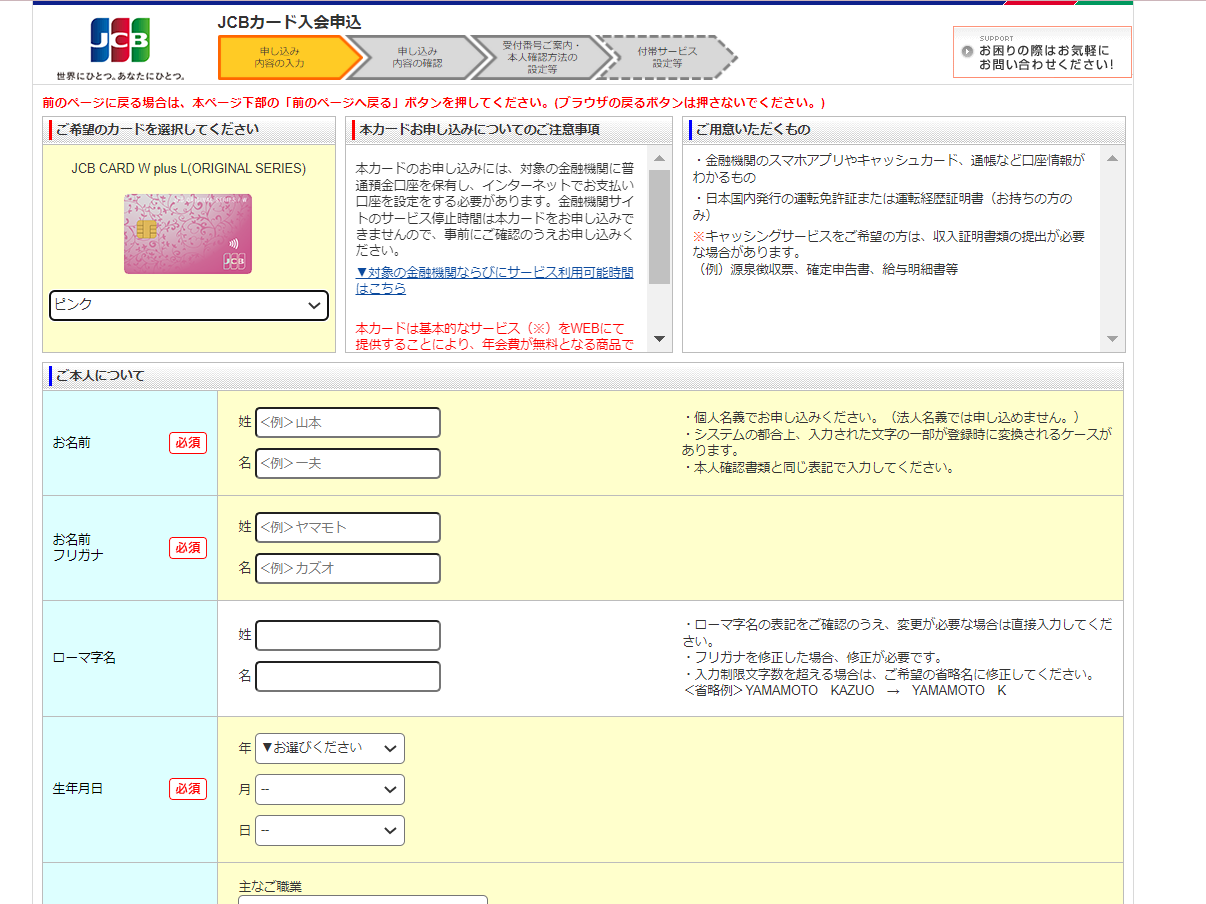Click the note 個人名義でお申し込みください
1206x904 pixels.
pyautogui.click(x=886, y=417)
